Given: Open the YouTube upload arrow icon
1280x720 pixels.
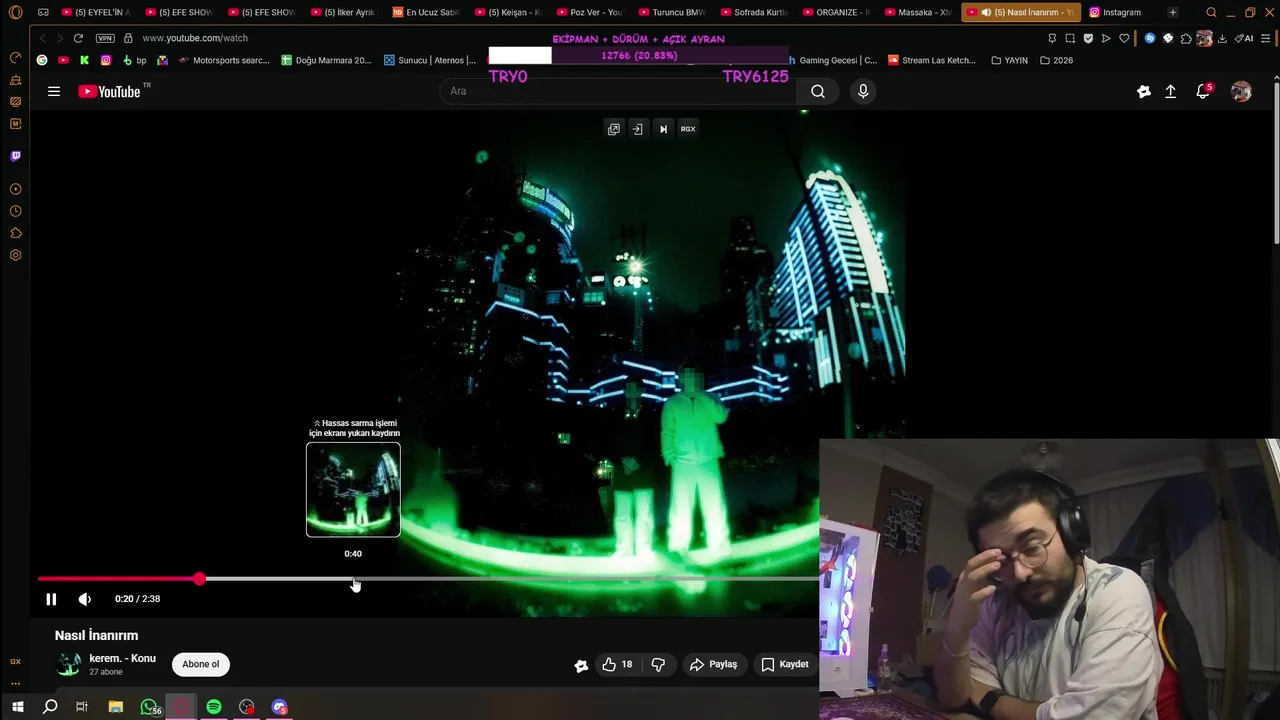Looking at the screenshot, I should point(1170,91).
